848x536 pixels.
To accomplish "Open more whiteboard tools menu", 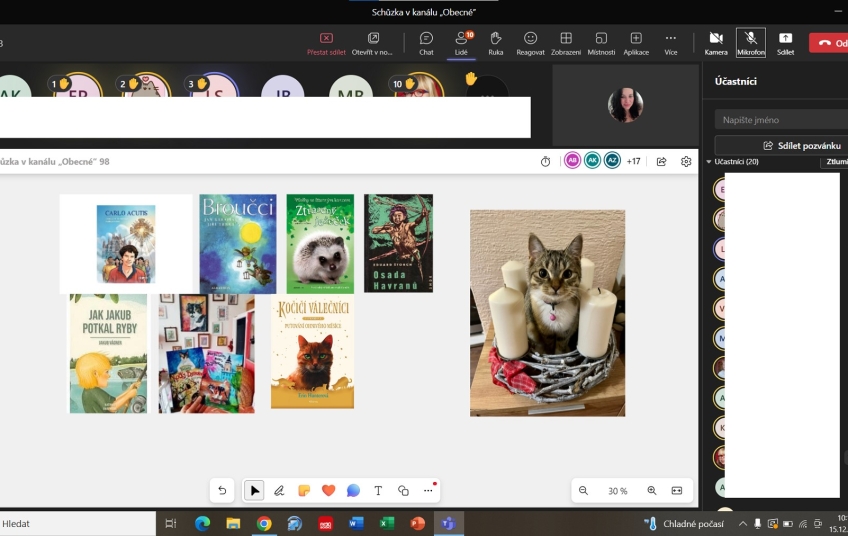I will [x=428, y=491].
